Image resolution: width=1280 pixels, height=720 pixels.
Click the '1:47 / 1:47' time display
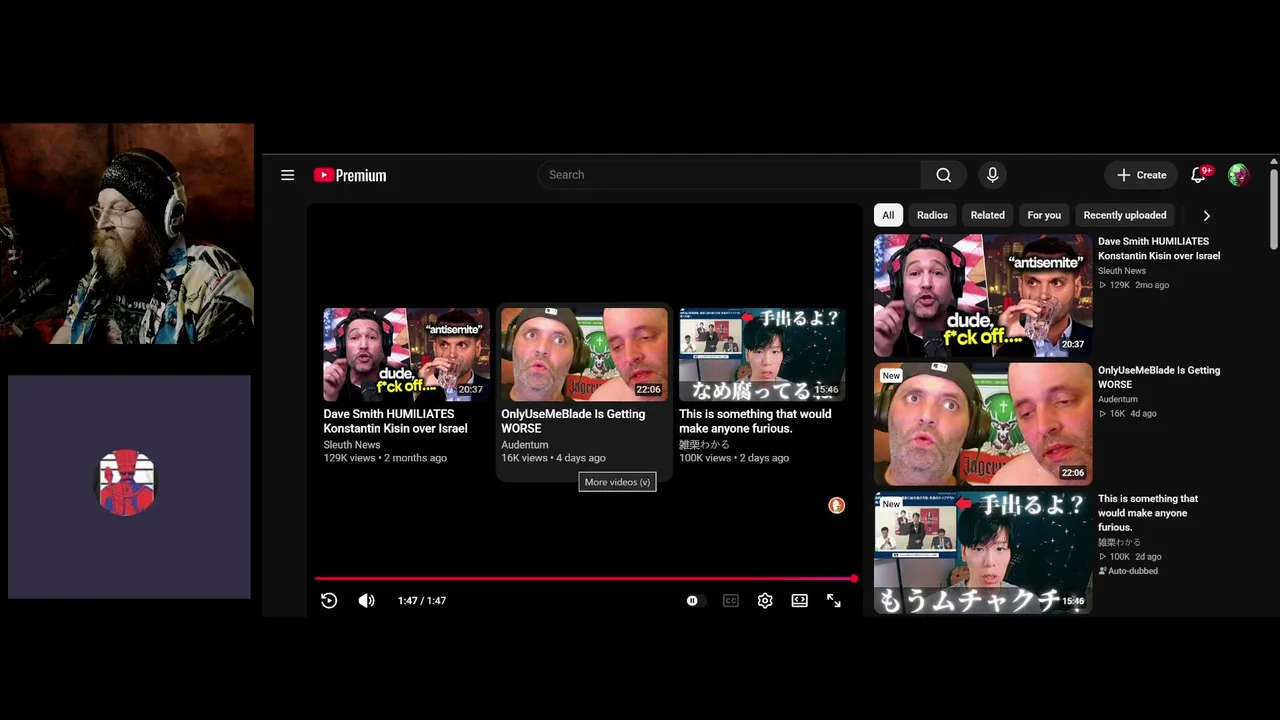pyautogui.click(x=422, y=601)
